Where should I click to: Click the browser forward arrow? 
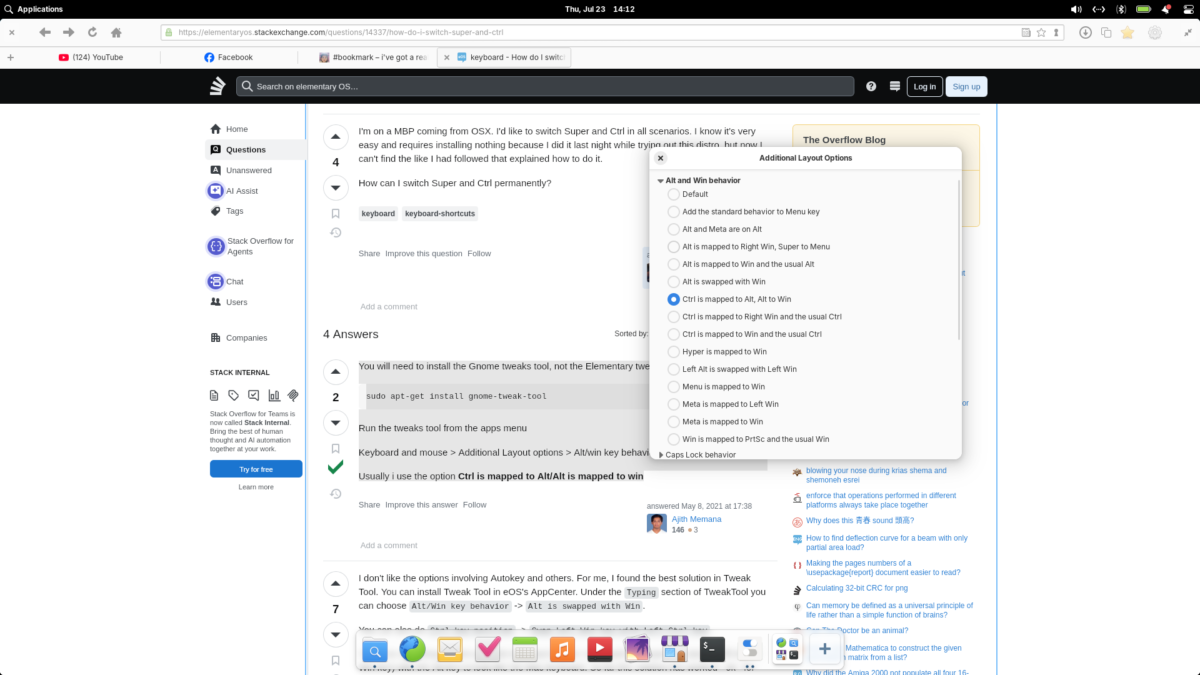69,32
